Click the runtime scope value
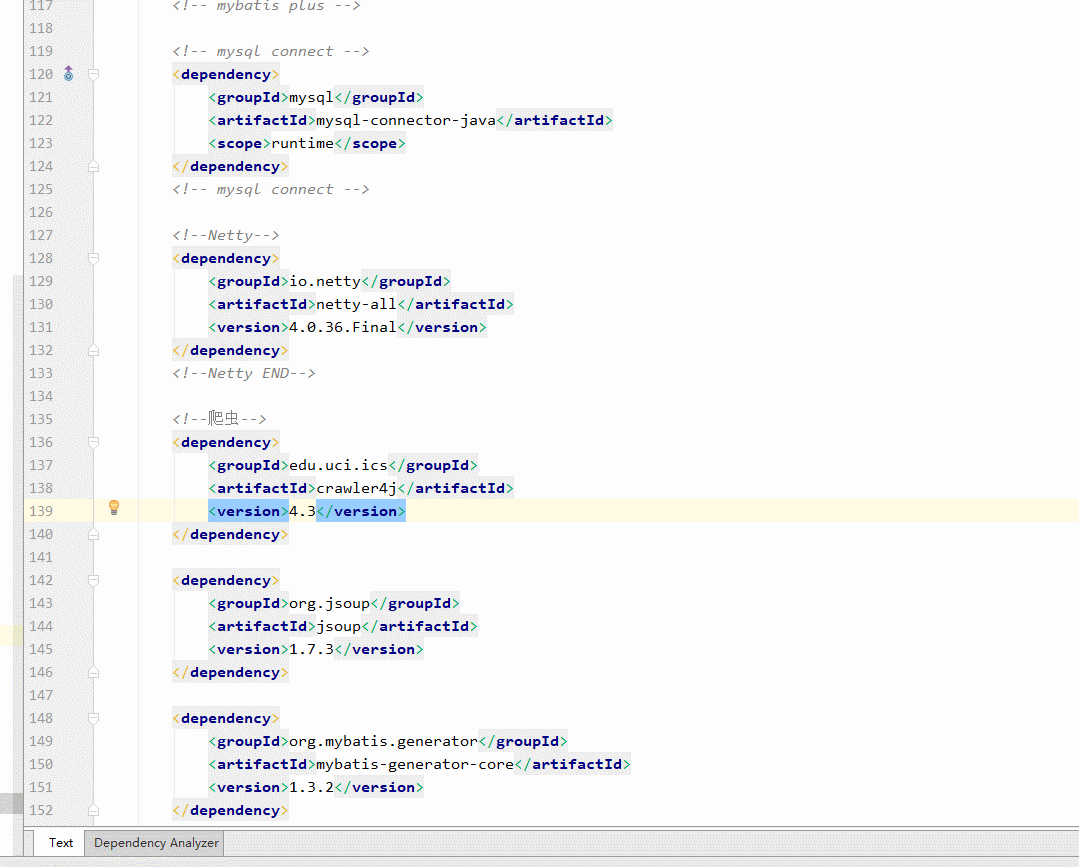Image resolution: width=1079 pixels, height=867 pixels. click(302, 143)
